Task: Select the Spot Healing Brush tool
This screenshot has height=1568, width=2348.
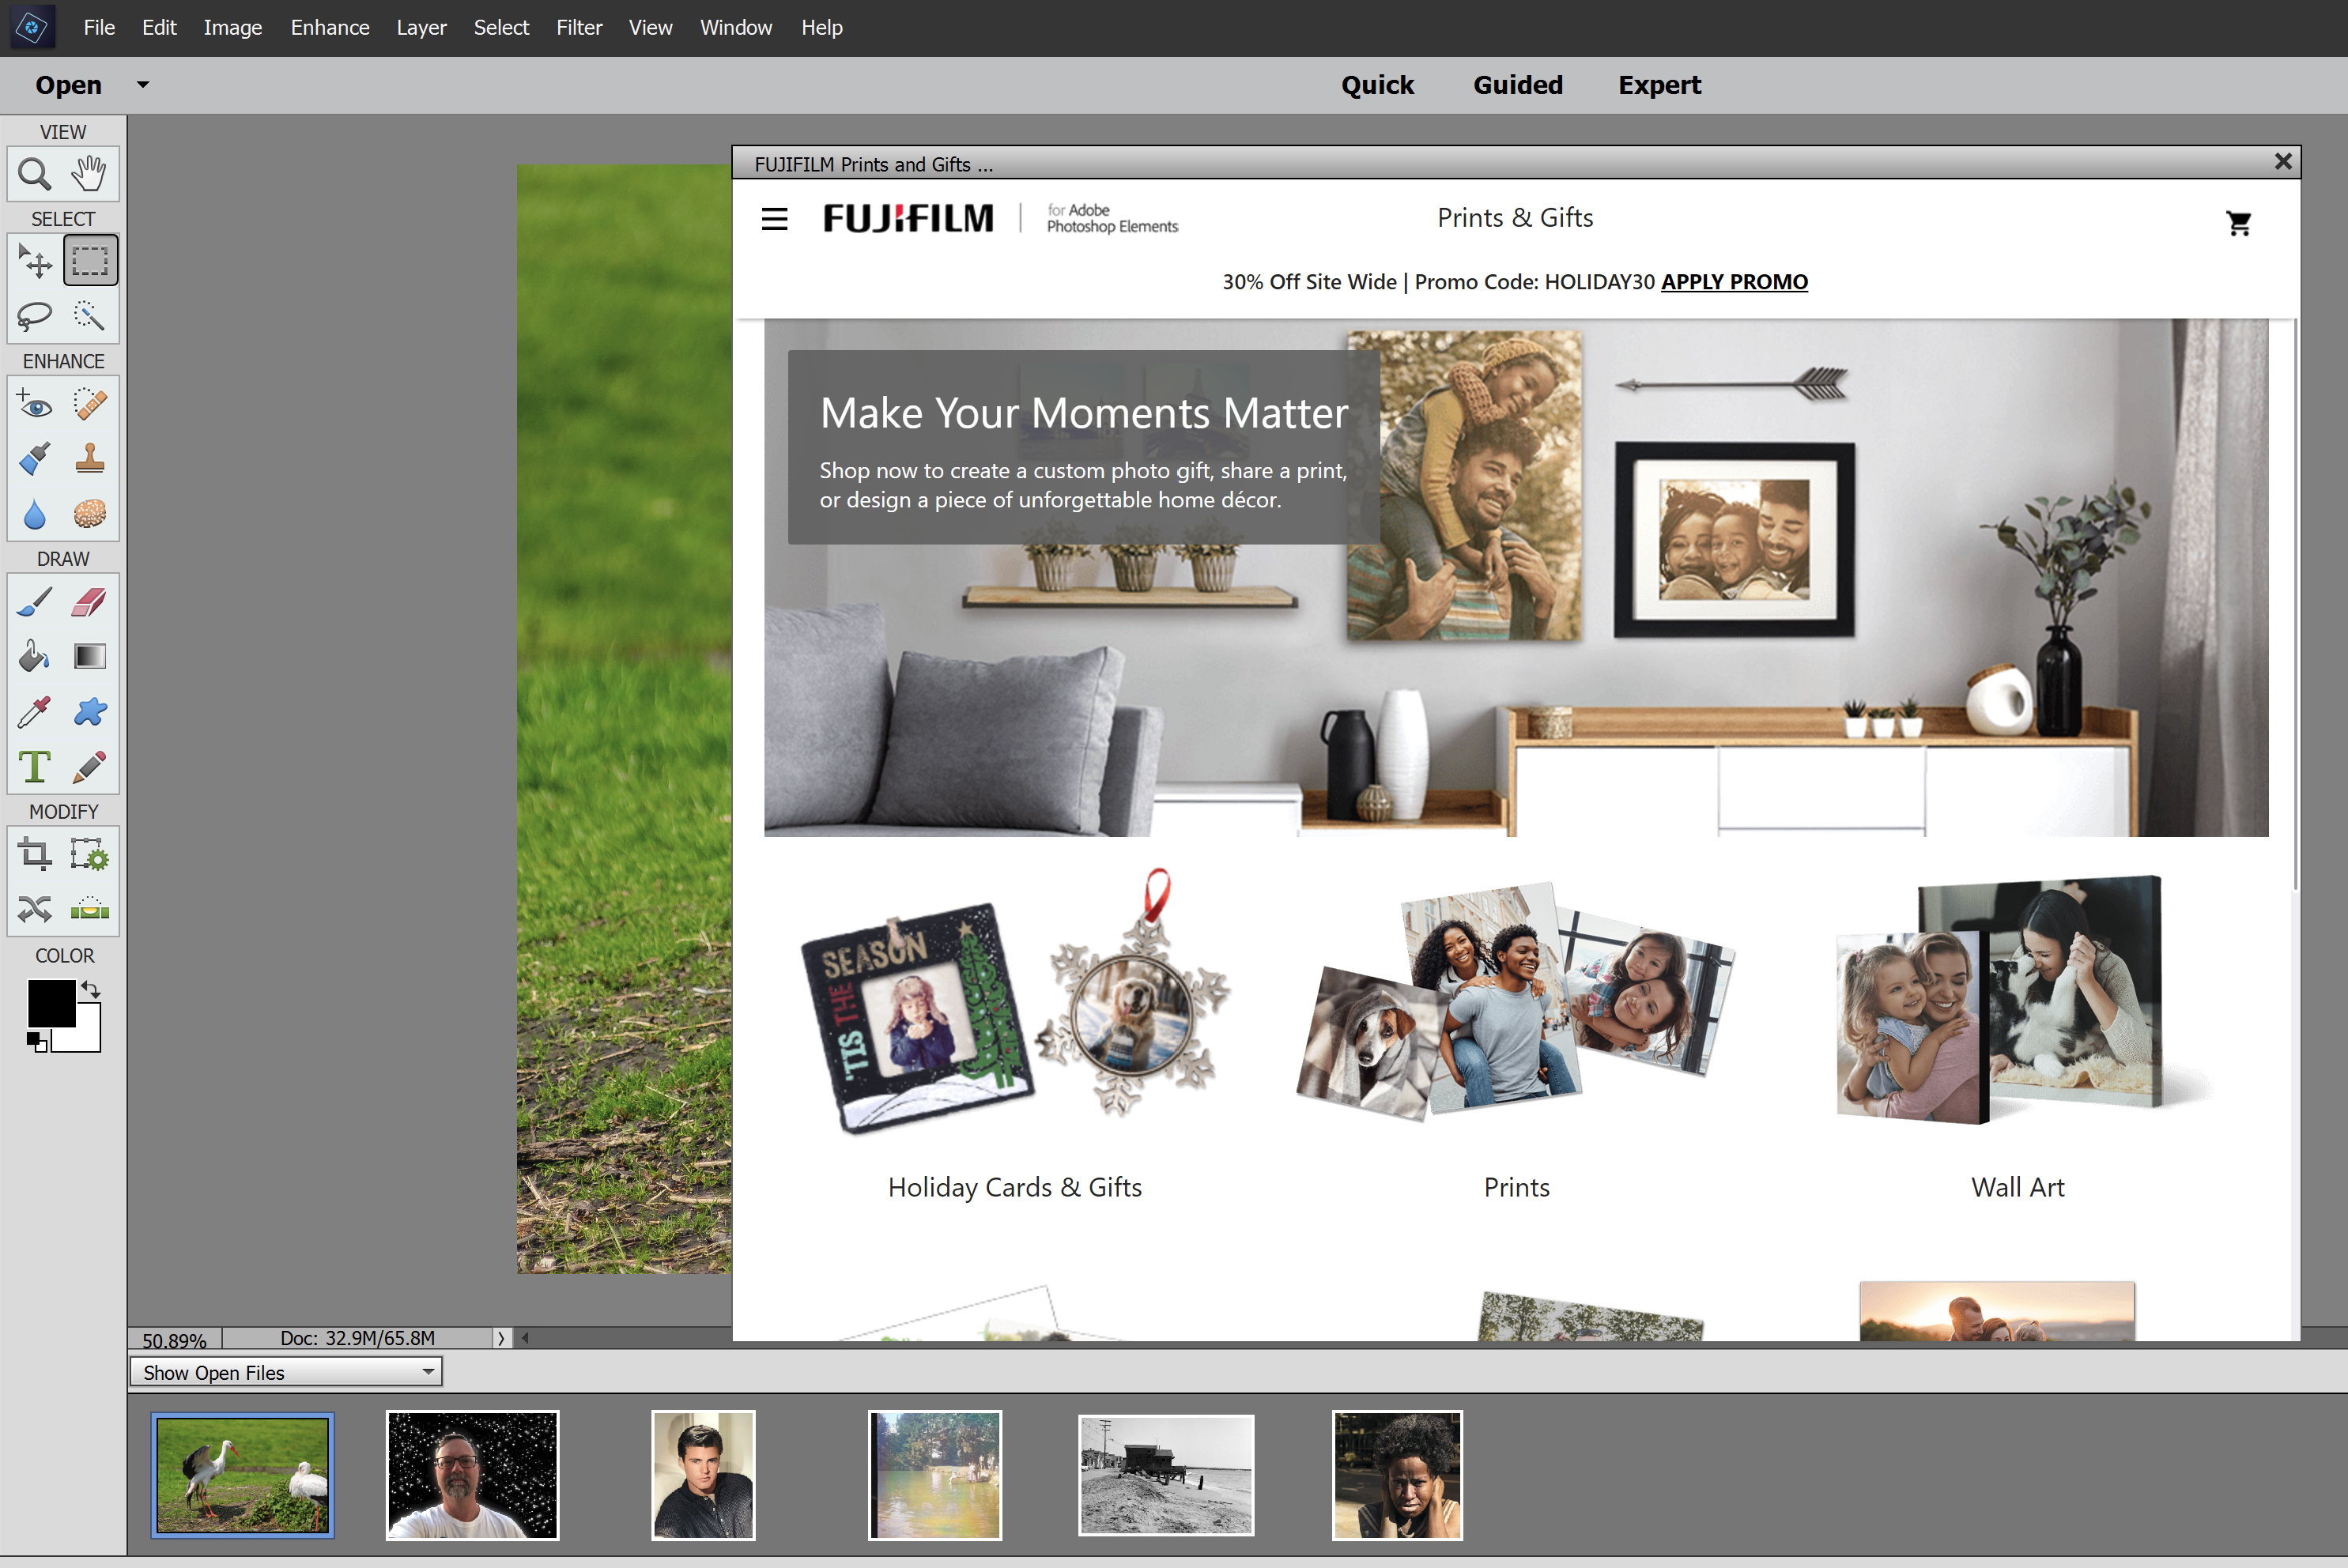Action: point(89,404)
